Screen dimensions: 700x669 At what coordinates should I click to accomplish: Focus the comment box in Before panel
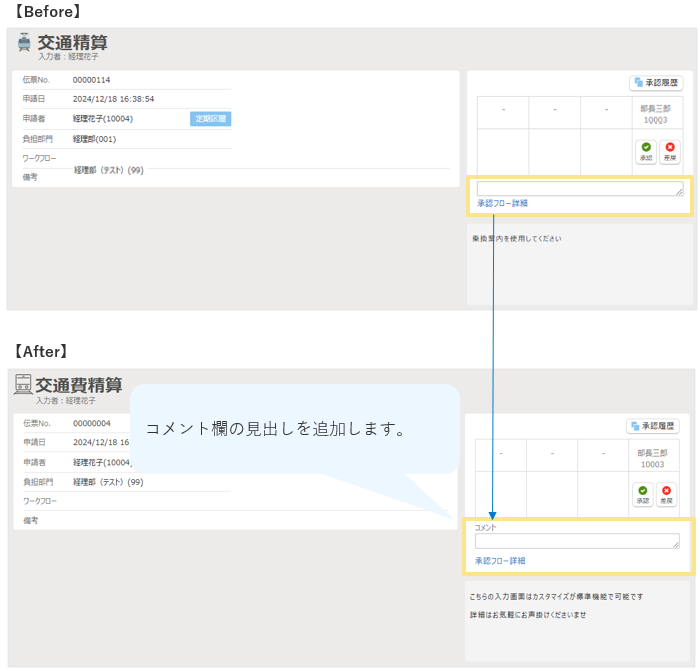(578, 188)
